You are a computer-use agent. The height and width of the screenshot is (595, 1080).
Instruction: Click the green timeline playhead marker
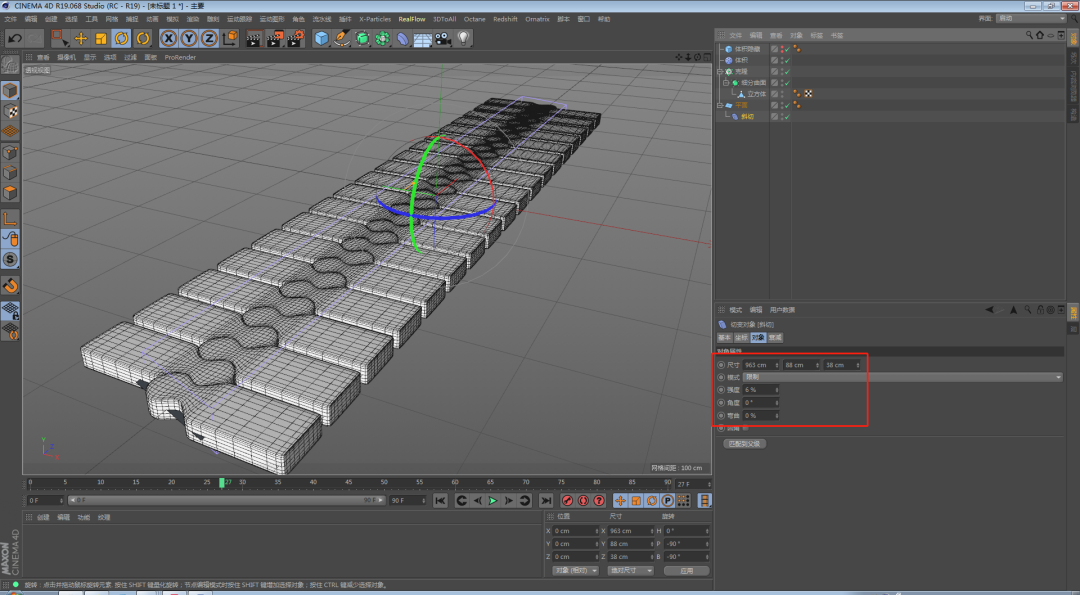[222, 483]
